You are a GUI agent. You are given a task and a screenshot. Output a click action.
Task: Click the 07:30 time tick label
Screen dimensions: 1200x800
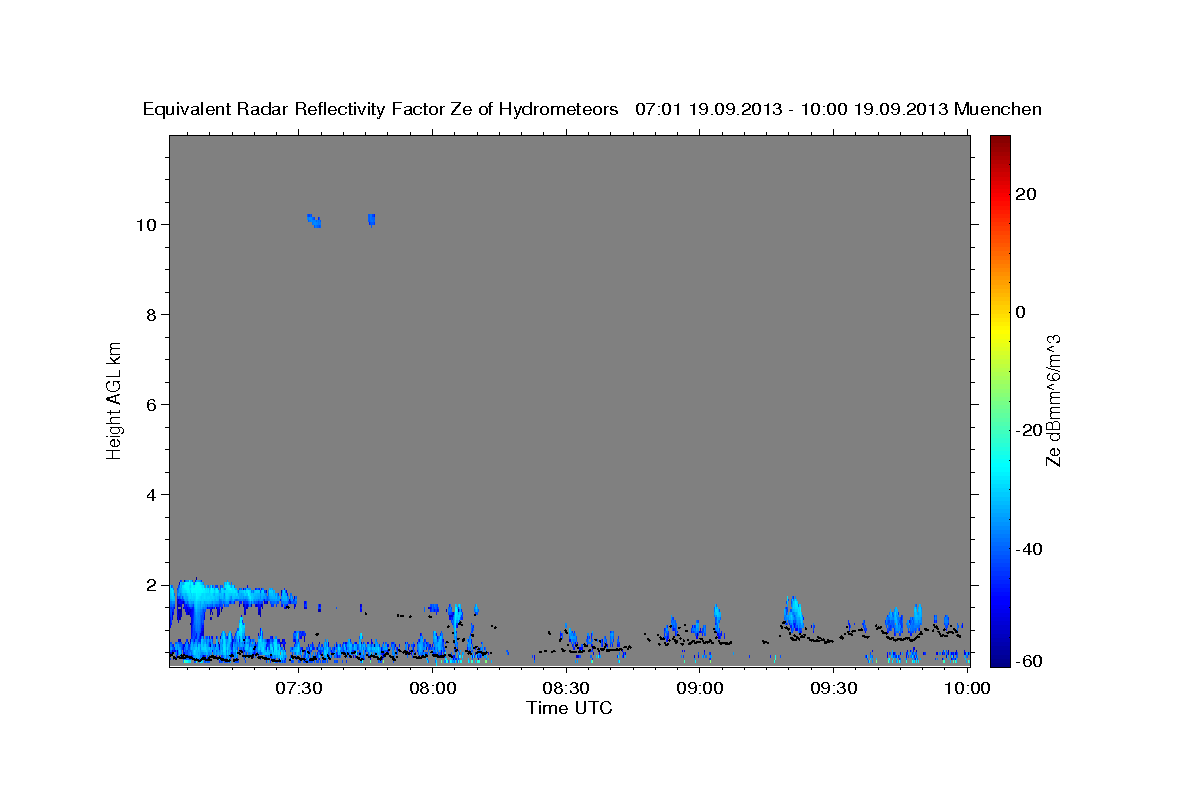coord(298,688)
